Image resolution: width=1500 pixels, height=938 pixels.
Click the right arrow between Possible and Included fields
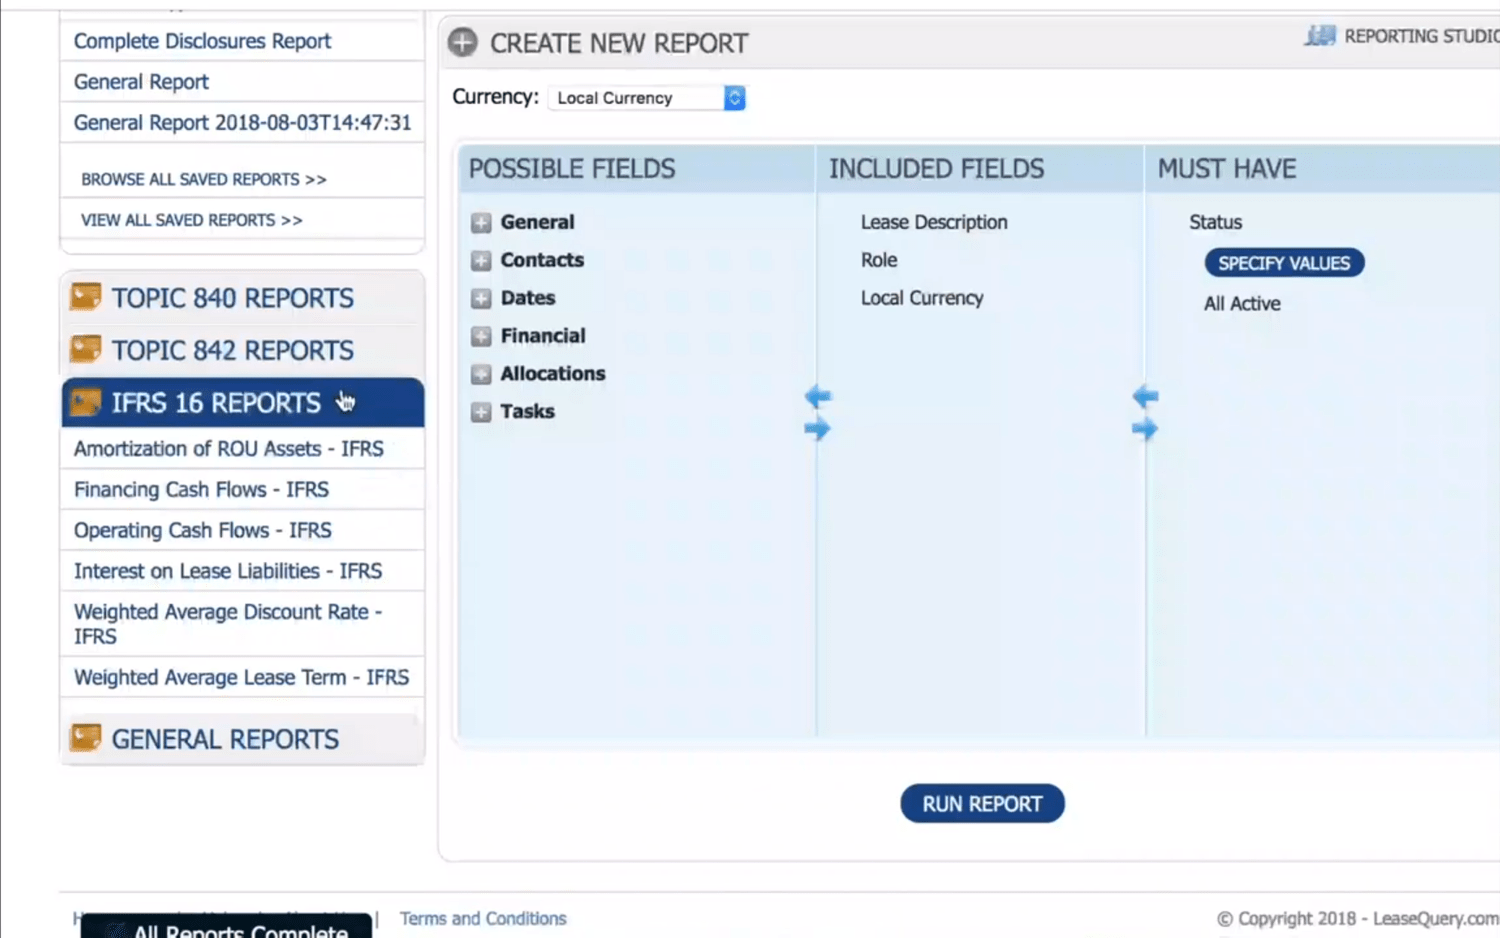(818, 429)
